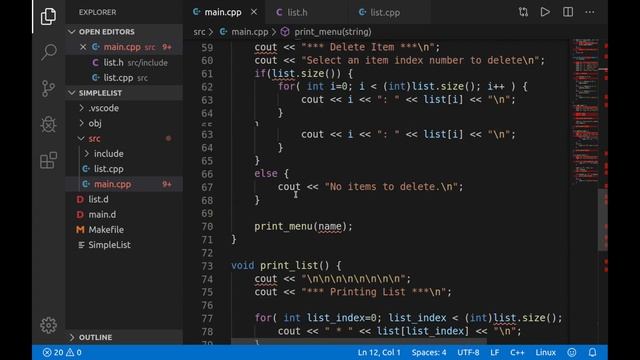
Task: Select main.cpp in the src folder tree
Action: [124, 184]
